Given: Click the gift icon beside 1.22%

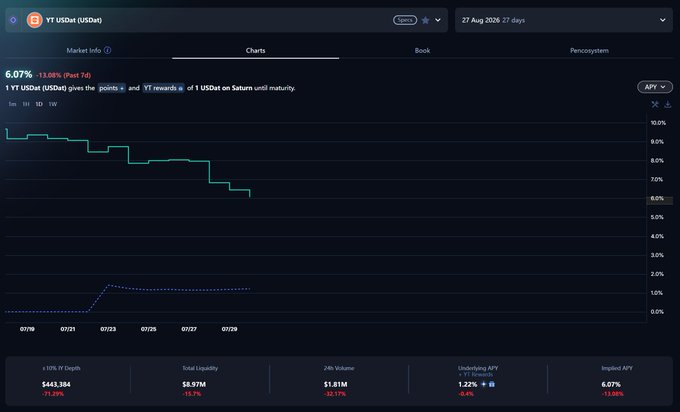Looking at the screenshot, I should click(492, 384).
